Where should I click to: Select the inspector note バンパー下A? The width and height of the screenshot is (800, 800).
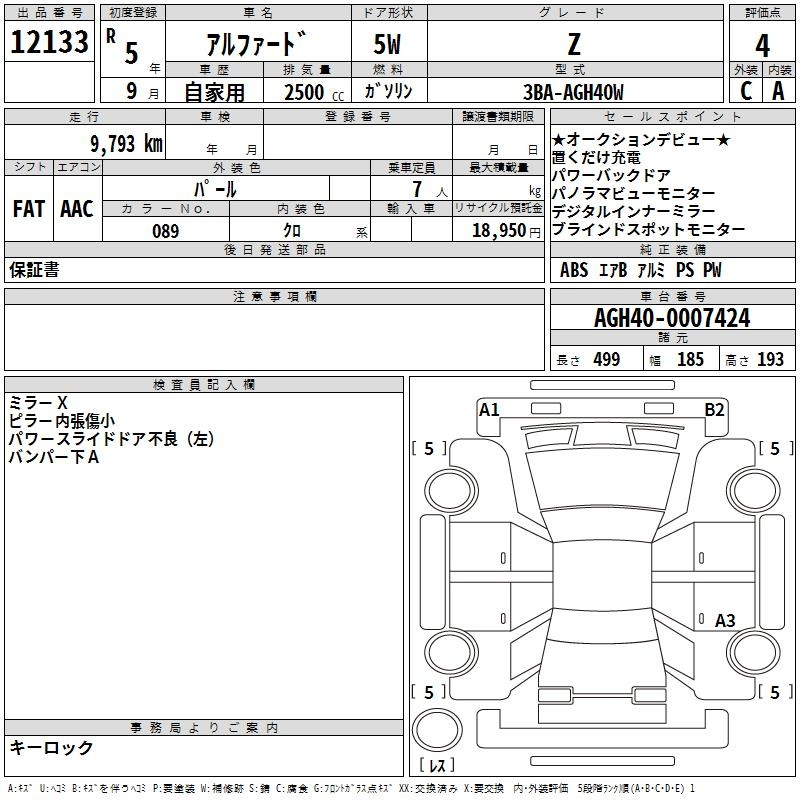[x=54, y=457]
